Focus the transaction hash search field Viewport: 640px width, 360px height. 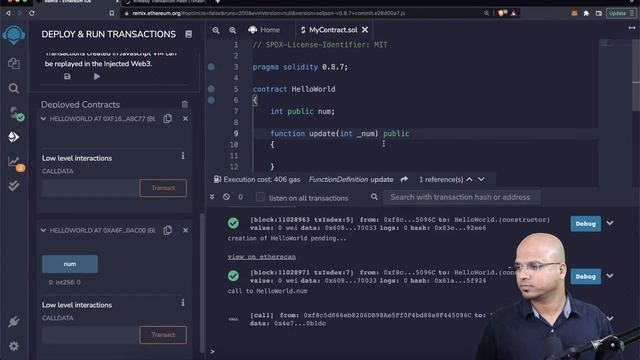pos(462,197)
